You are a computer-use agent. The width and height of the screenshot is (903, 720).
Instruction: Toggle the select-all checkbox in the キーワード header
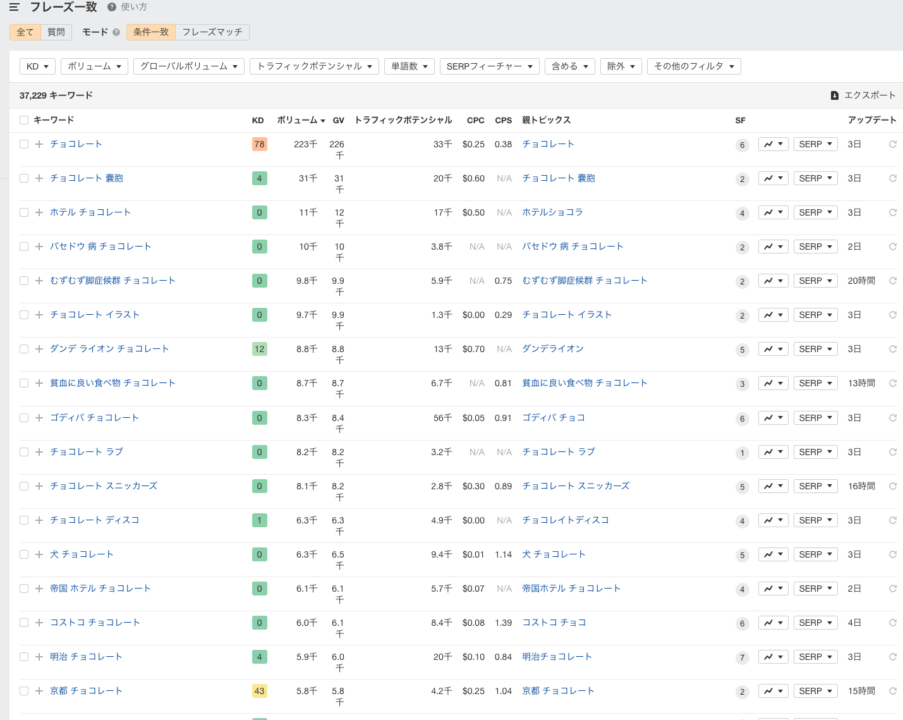[x=24, y=120]
